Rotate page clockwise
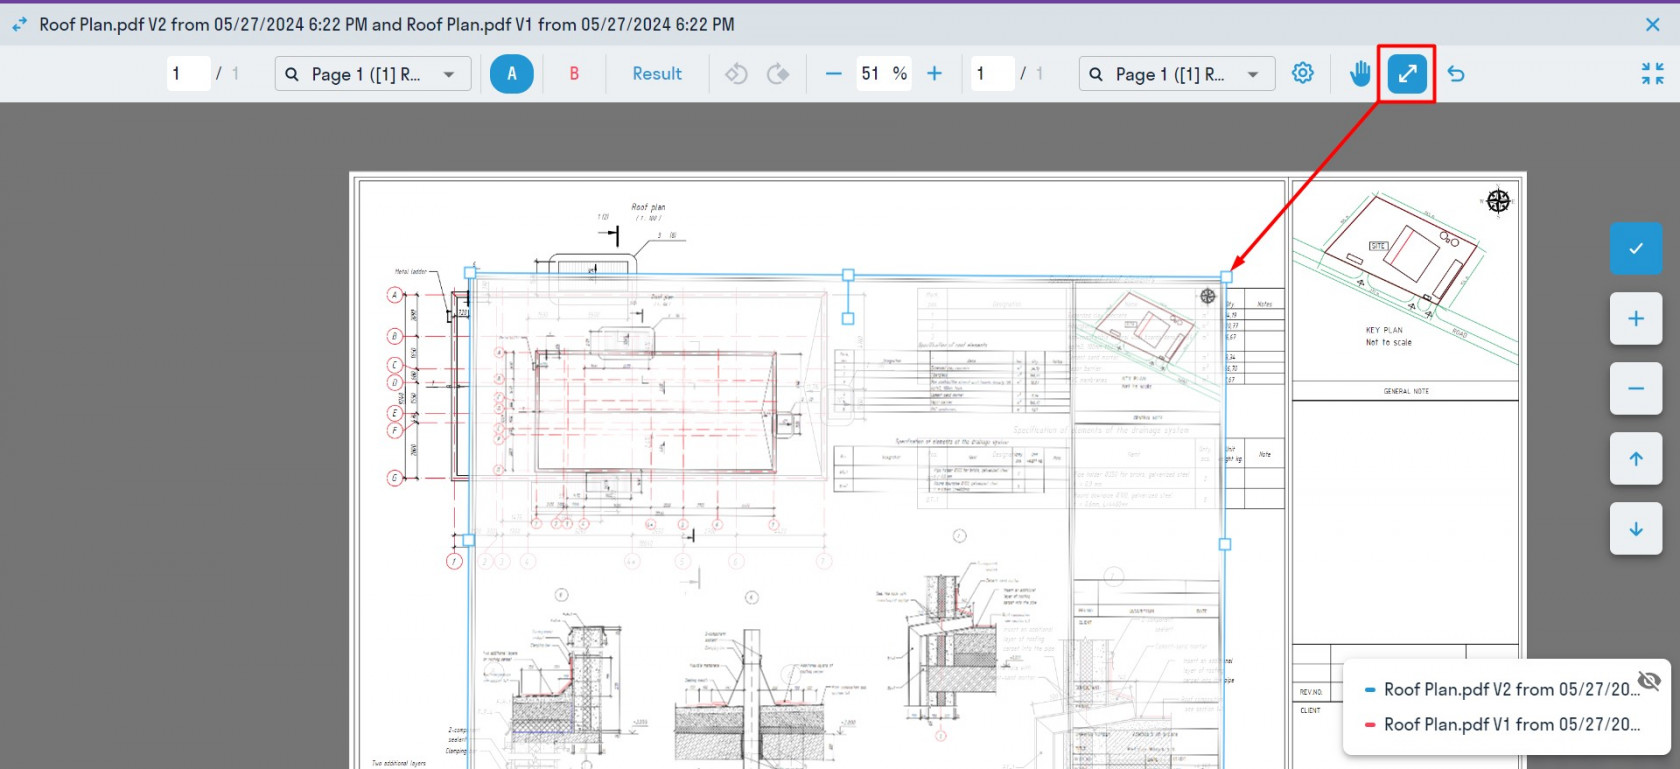1680x769 pixels. (778, 73)
